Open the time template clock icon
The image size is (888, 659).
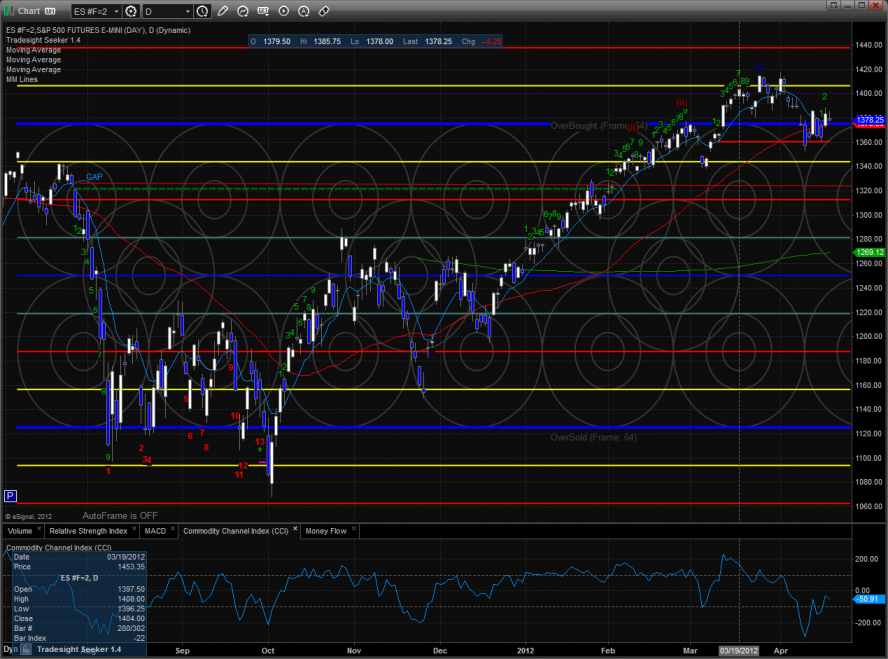click(x=203, y=12)
